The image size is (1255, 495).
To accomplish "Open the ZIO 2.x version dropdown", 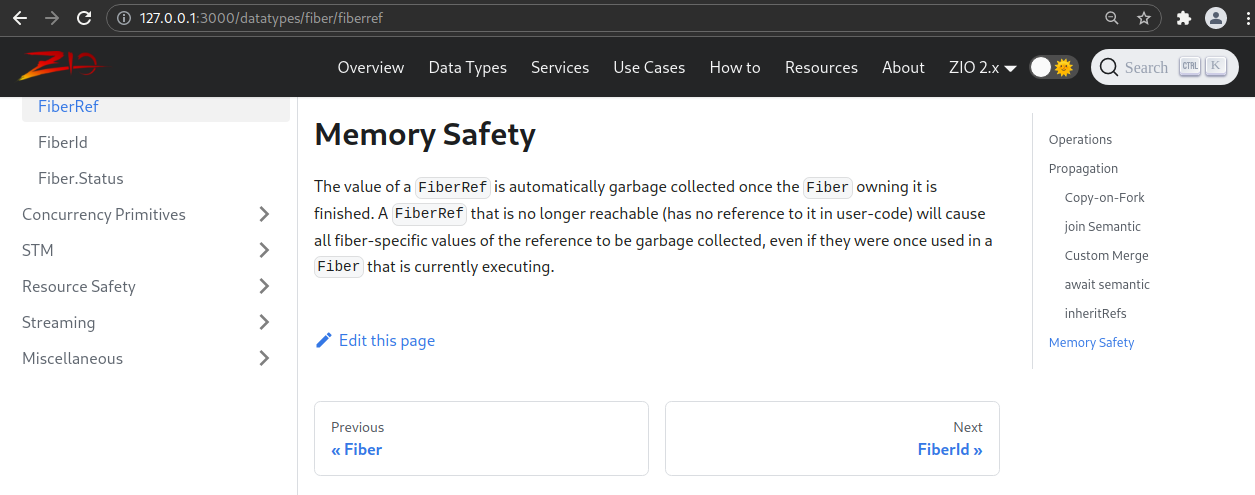I will tap(982, 67).
